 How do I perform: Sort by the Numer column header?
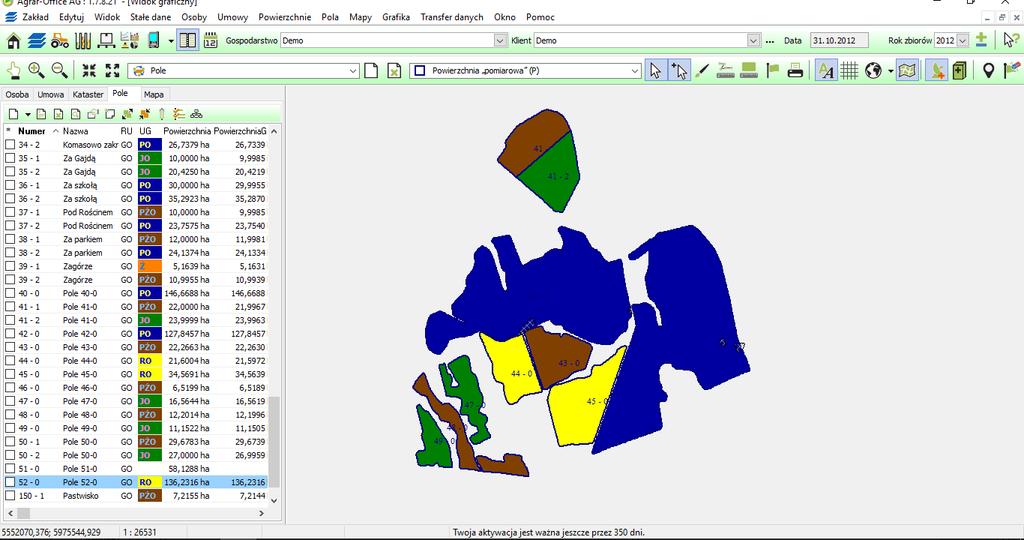pos(32,131)
